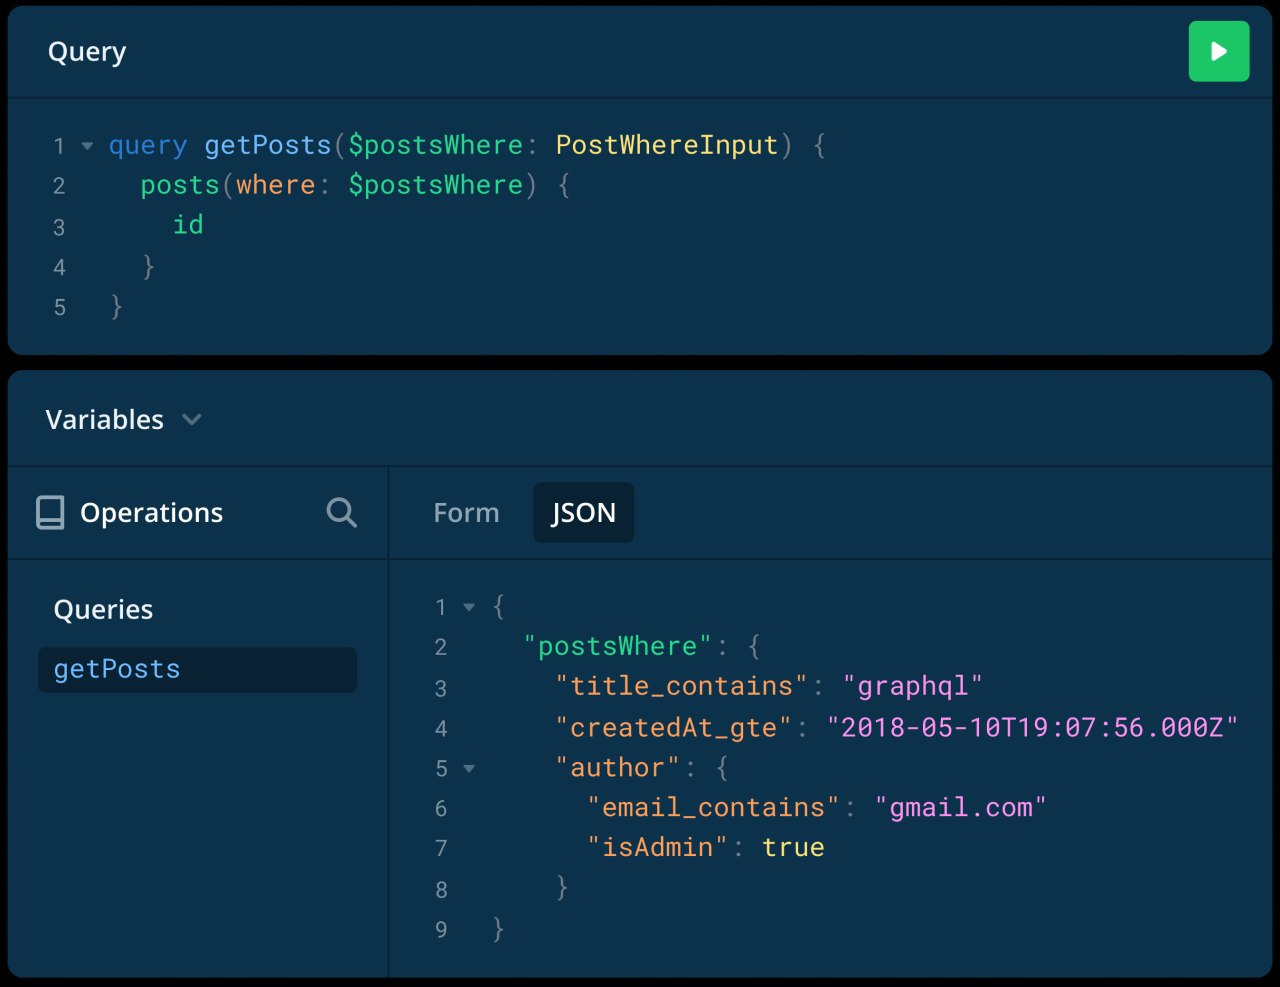The image size is (1280, 987).
Task: Click the "gmail.com" value
Action: [961, 807]
